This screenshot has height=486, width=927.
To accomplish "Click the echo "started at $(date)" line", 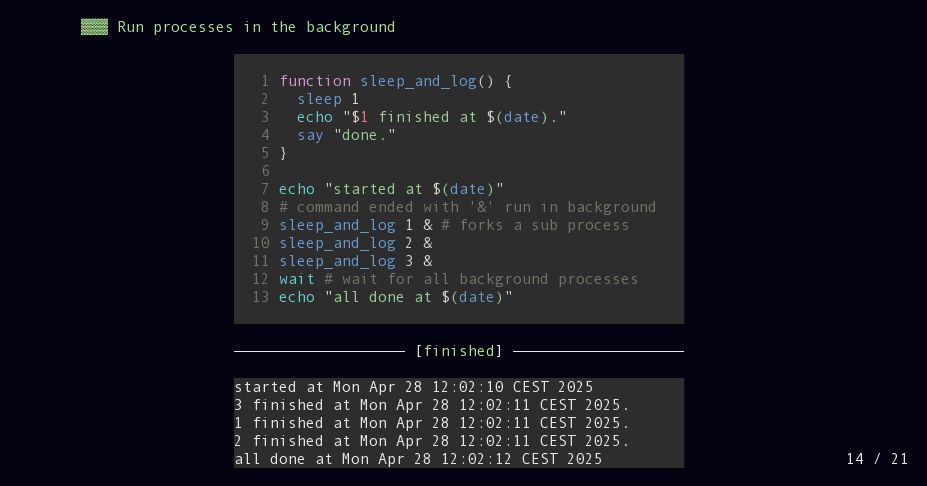I will (391, 189).
